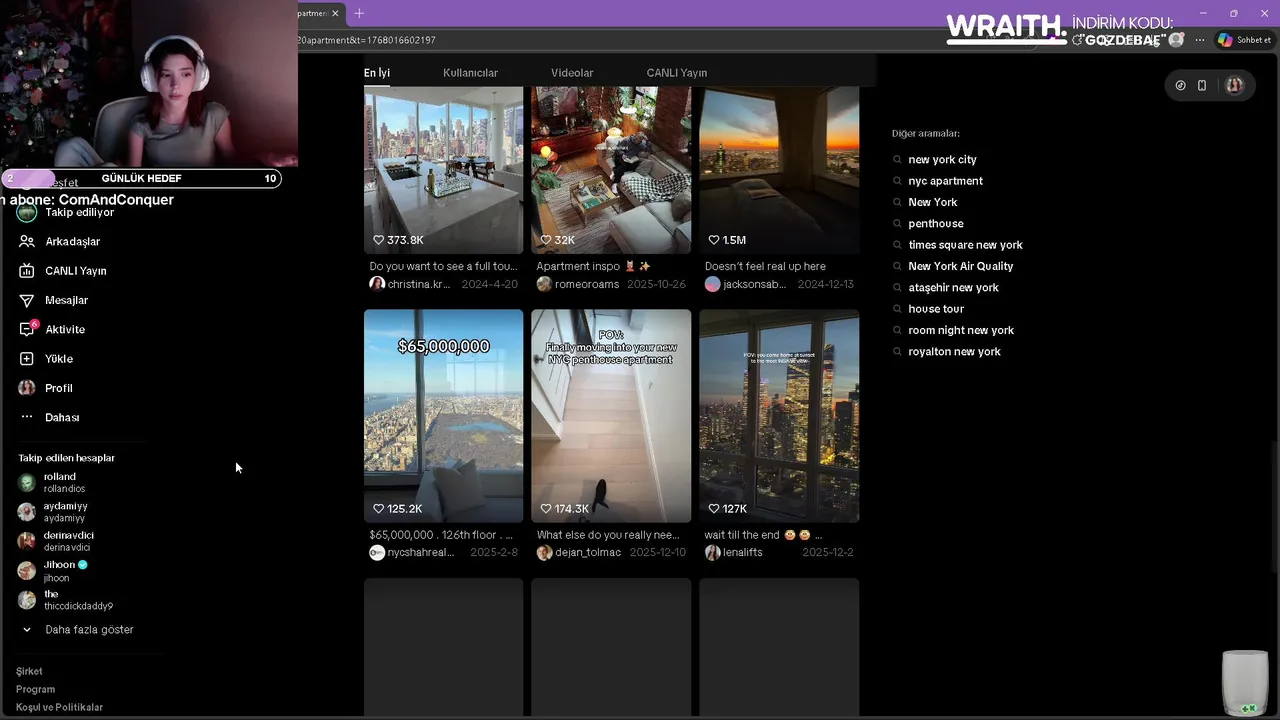
Task: Play the night skyline video by lenalifts
Action: point(779,416)
